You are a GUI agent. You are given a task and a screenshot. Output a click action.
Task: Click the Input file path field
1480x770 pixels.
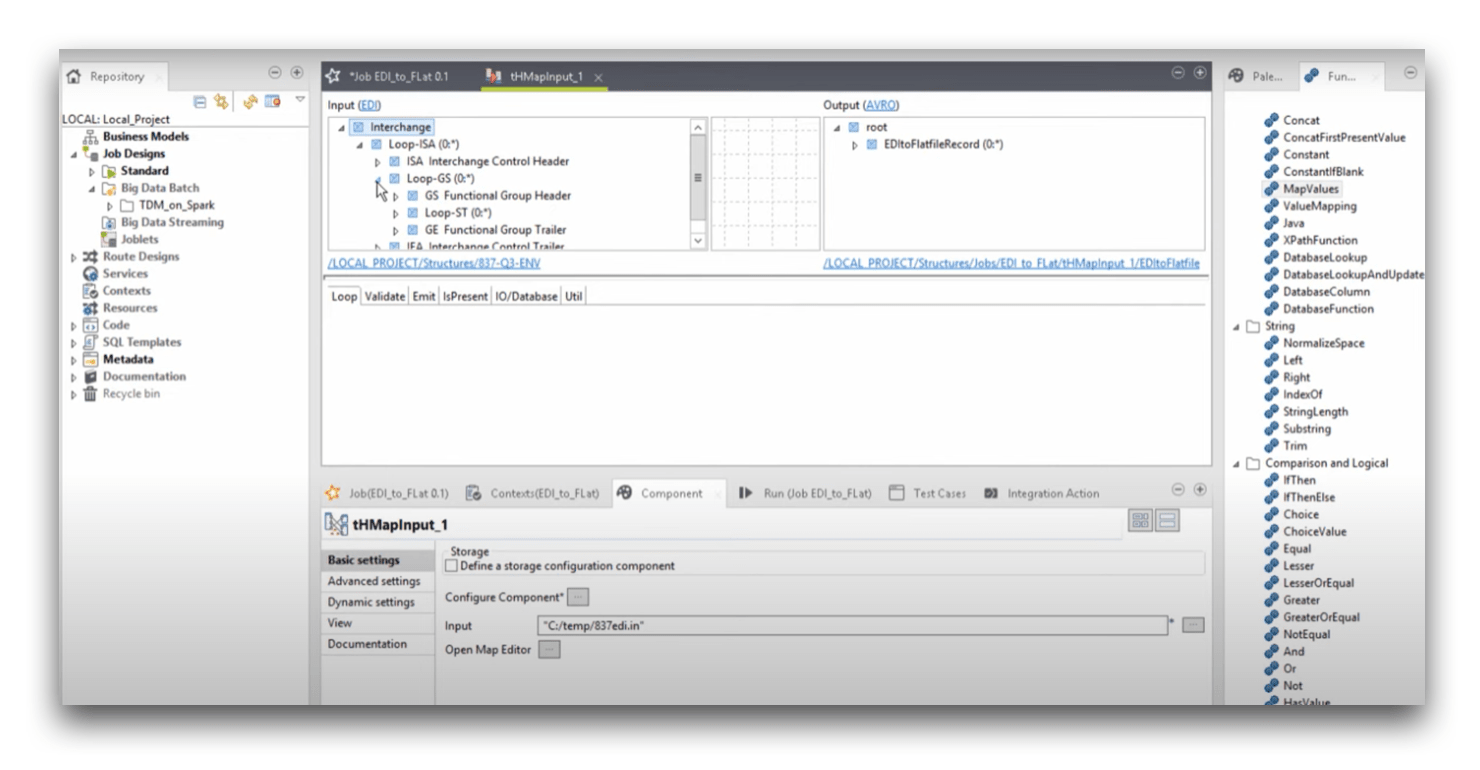852,626
